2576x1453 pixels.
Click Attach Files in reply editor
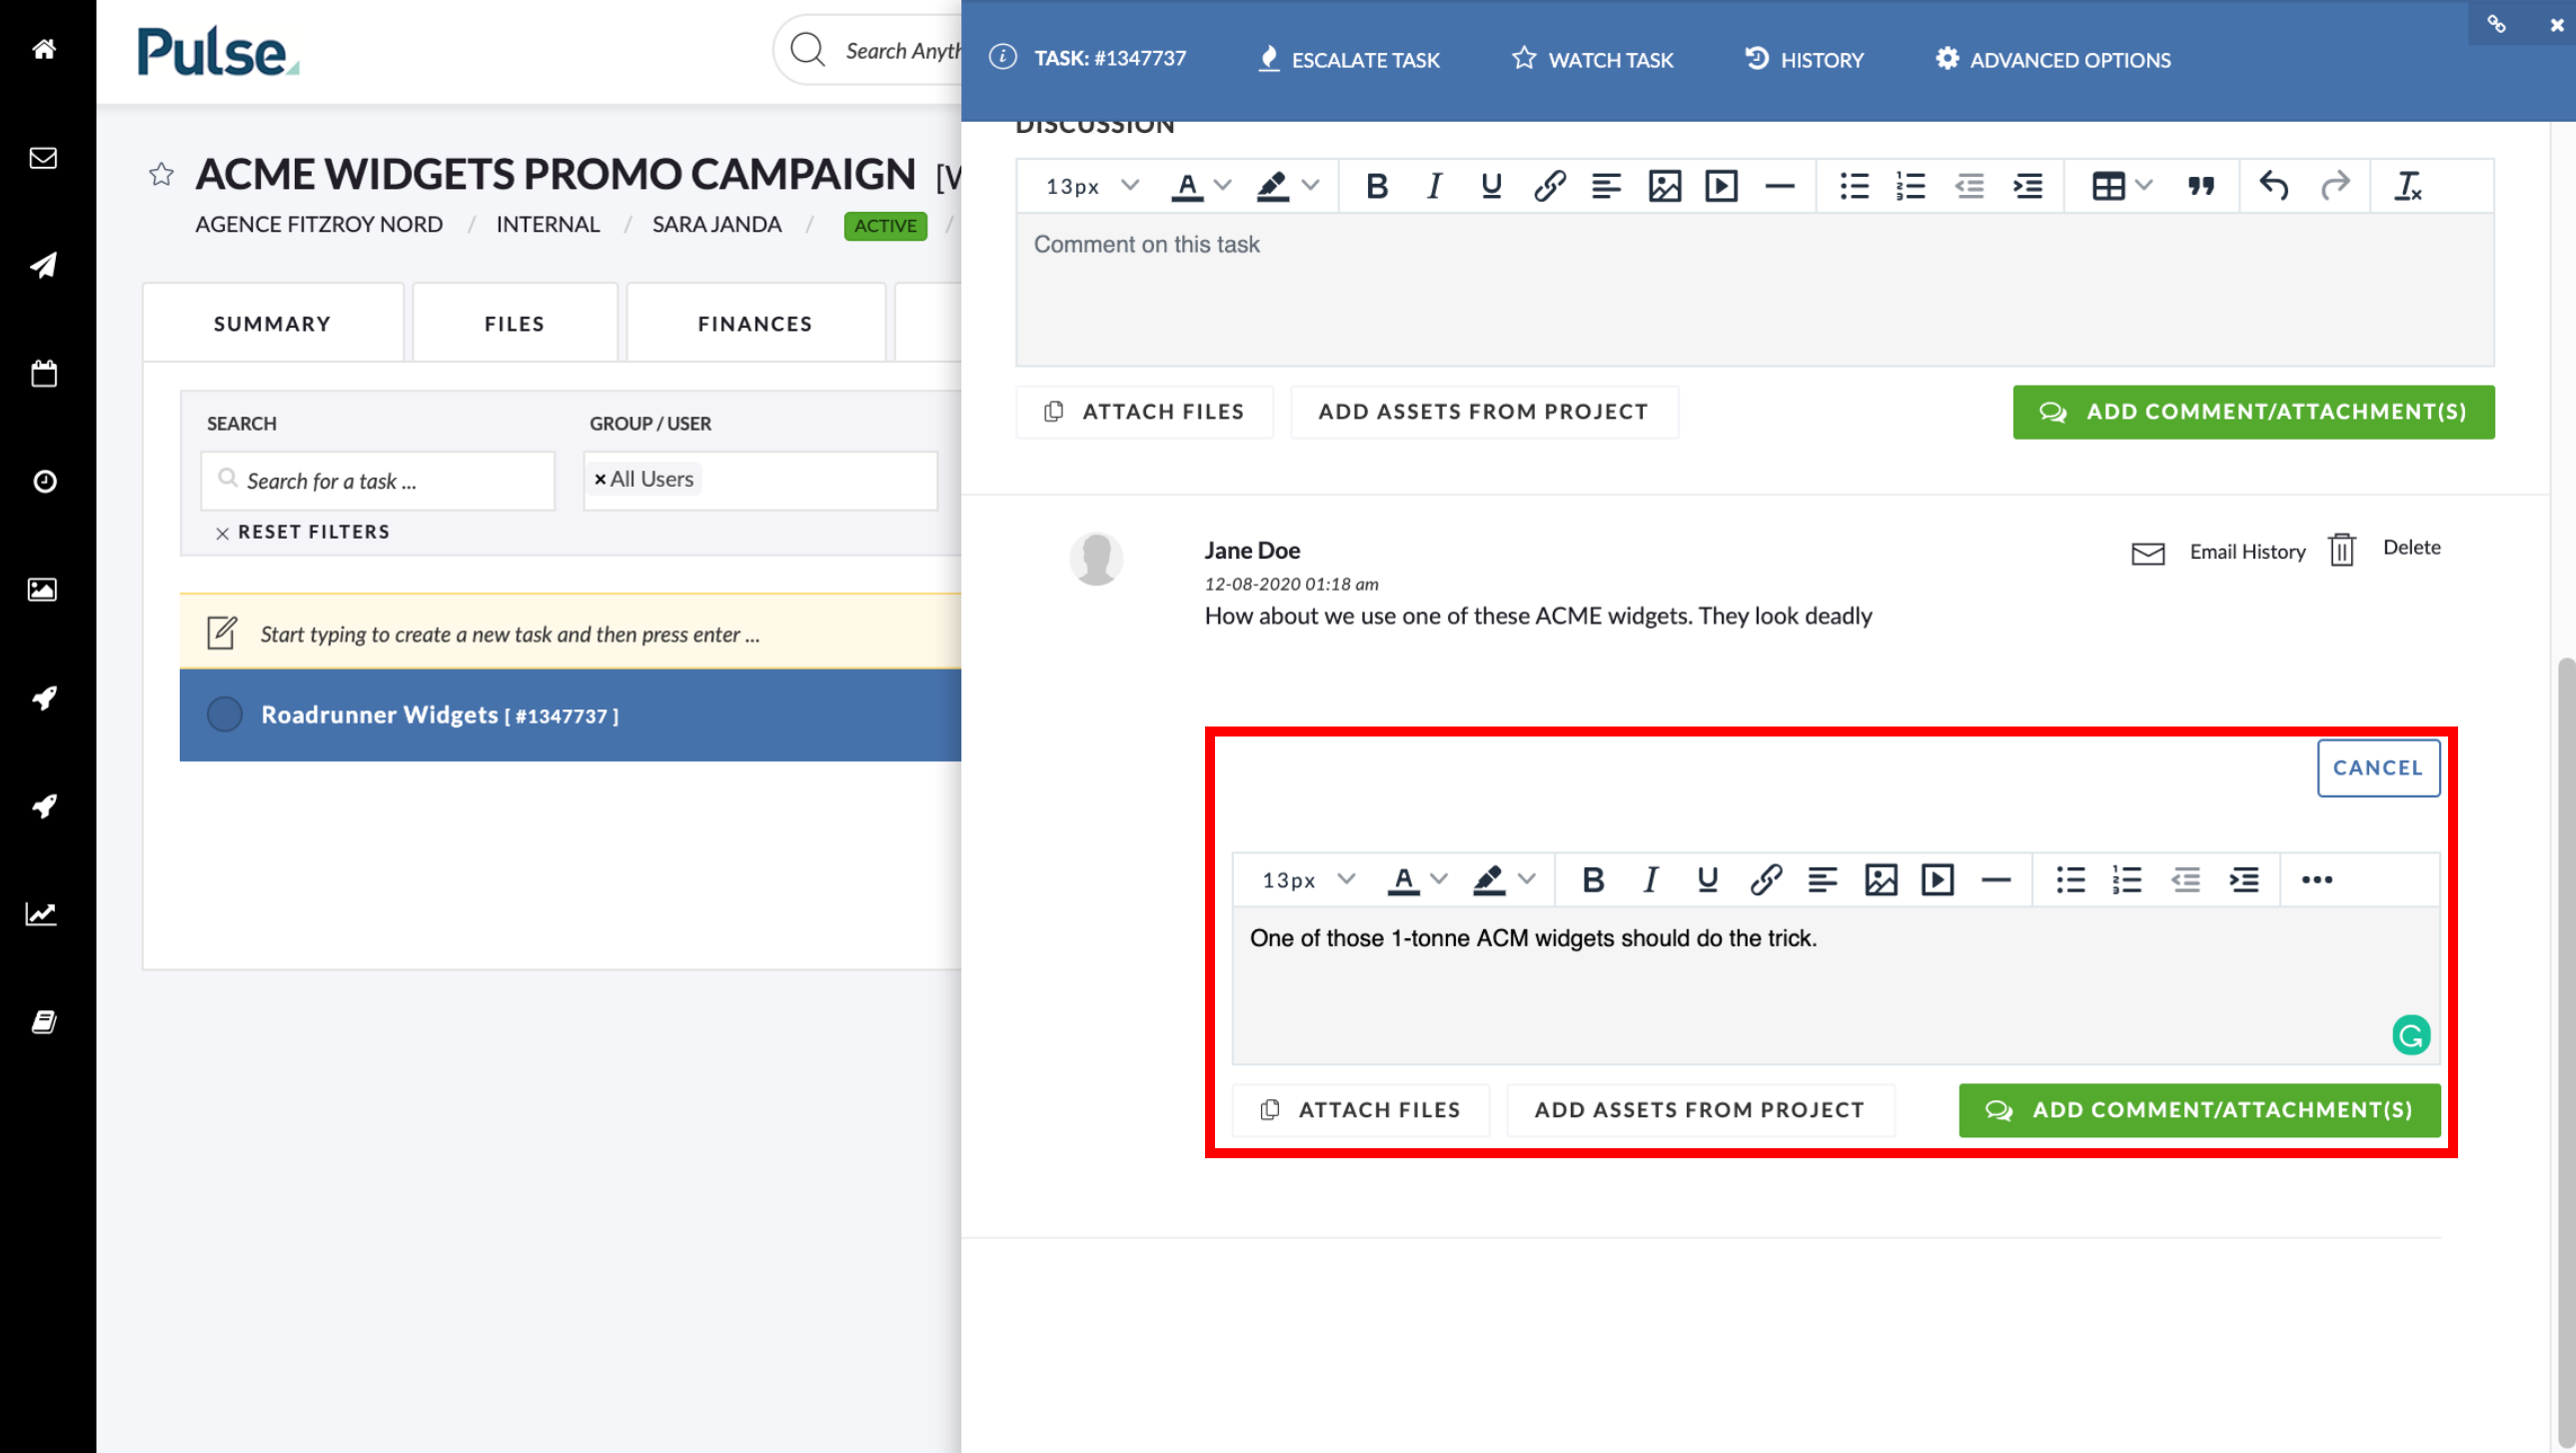click(x=1360, y=1110)
